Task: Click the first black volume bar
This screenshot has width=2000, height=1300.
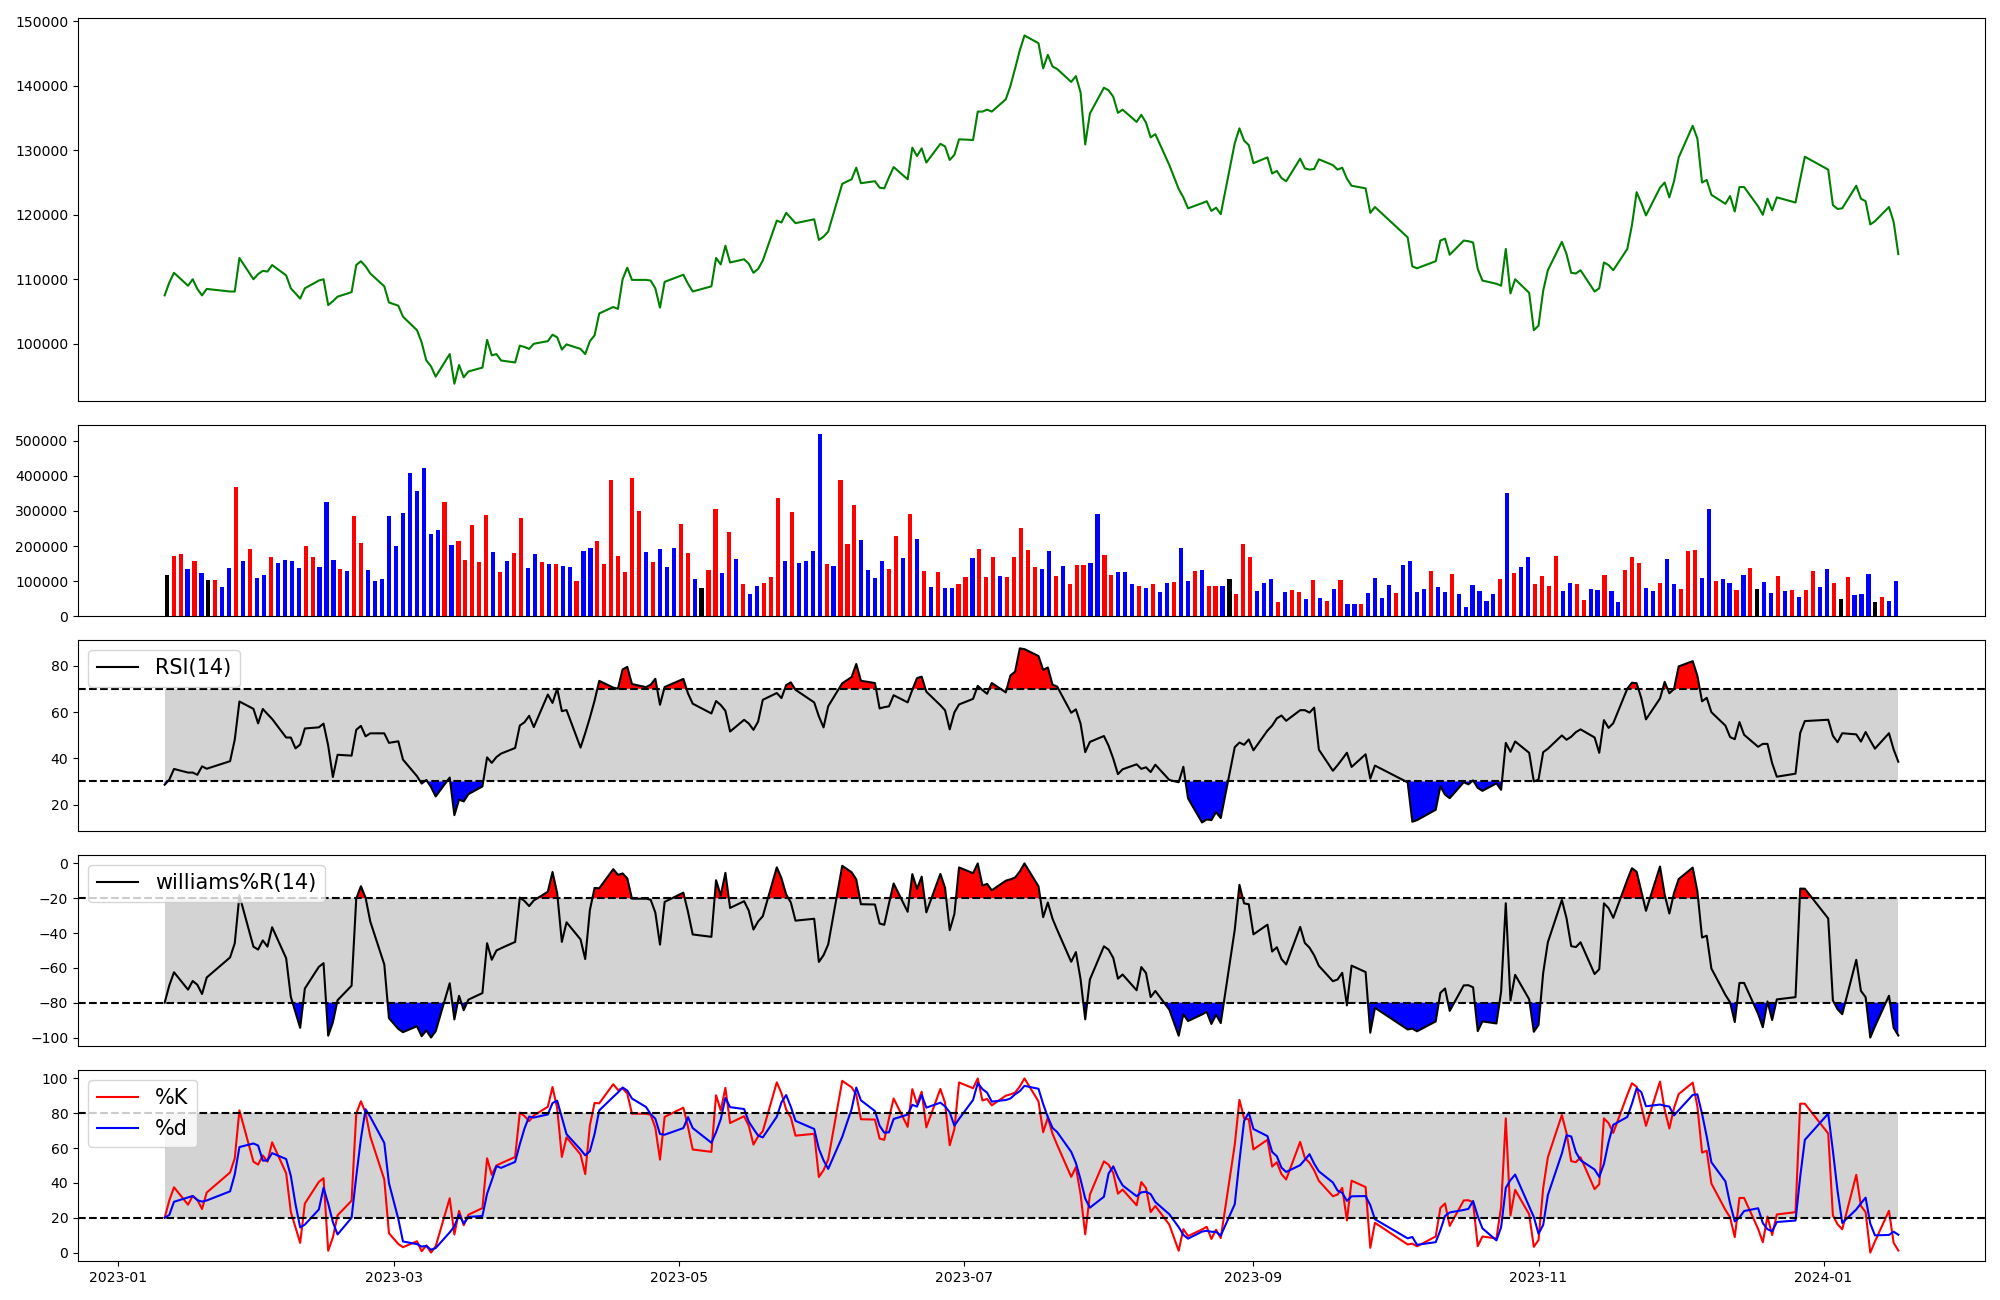Action: 167,596
